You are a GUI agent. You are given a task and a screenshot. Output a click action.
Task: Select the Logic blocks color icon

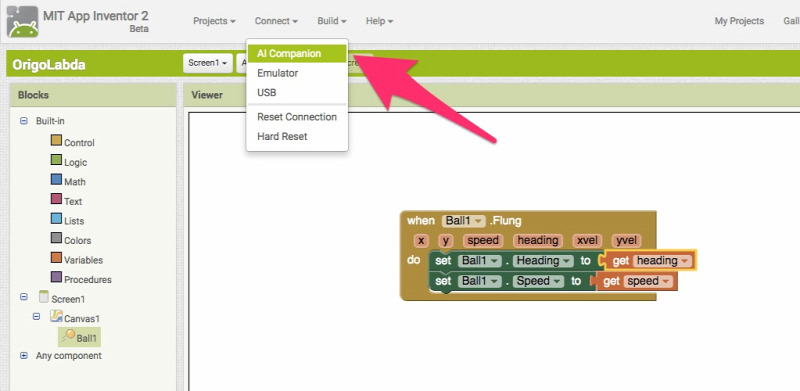(56, 160)
